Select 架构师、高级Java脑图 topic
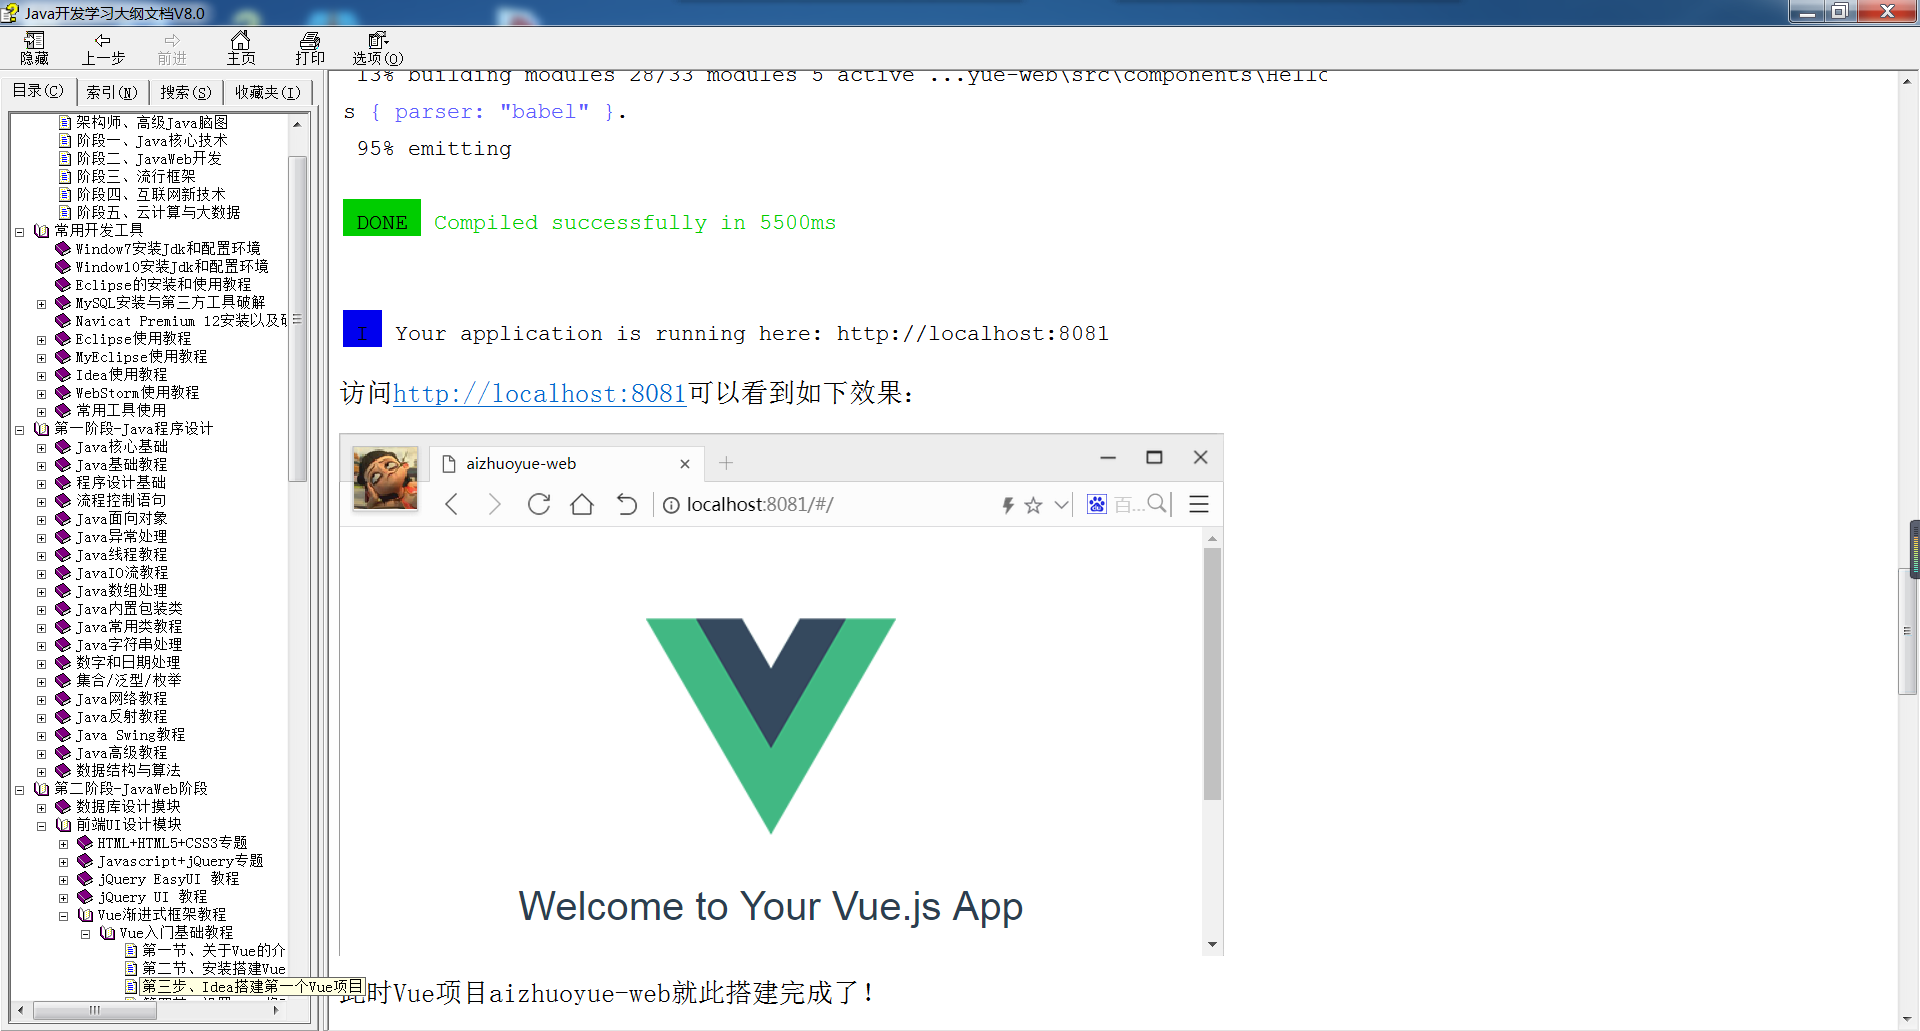The height and width of the screenshot is (1031, 1920). (x=152, y=122)
